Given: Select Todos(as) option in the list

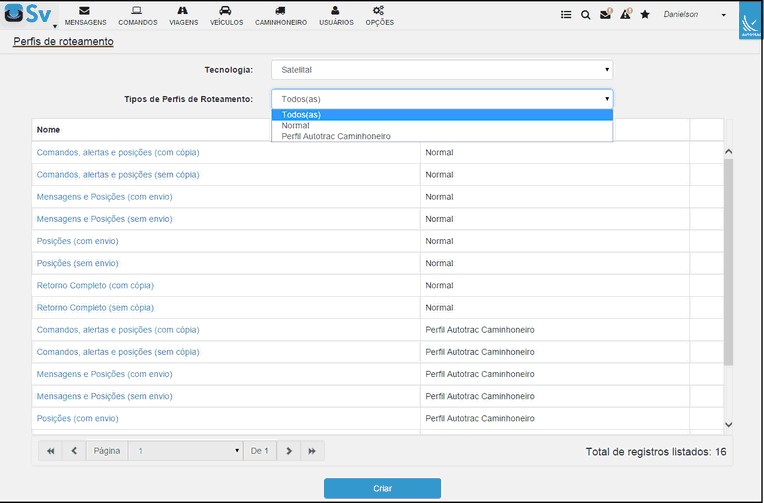Looking at the screenshot, I should click(442, 115).
